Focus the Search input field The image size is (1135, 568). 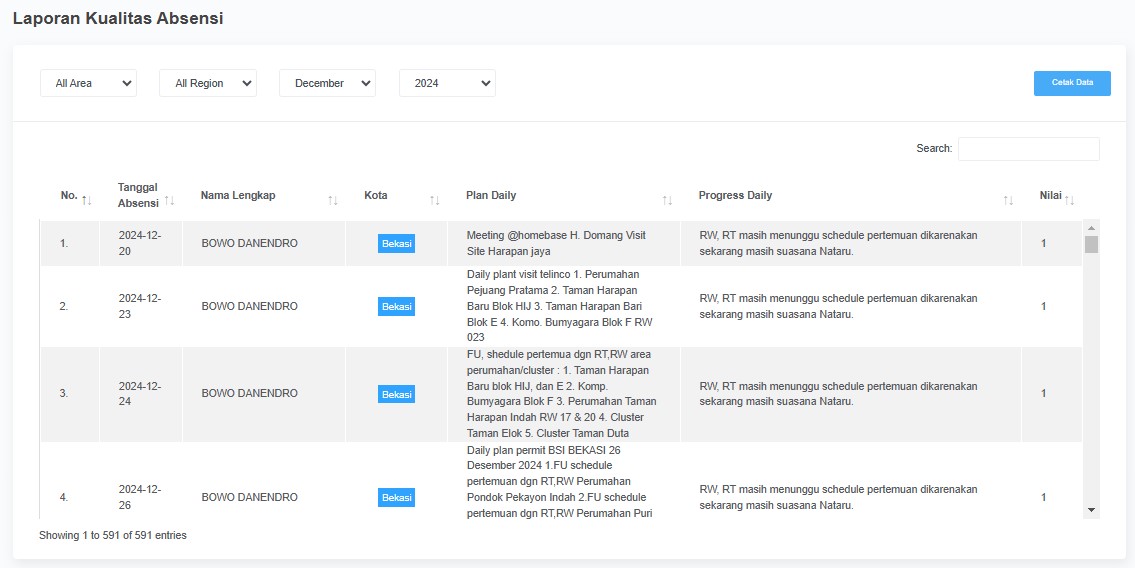(1028, 149)
